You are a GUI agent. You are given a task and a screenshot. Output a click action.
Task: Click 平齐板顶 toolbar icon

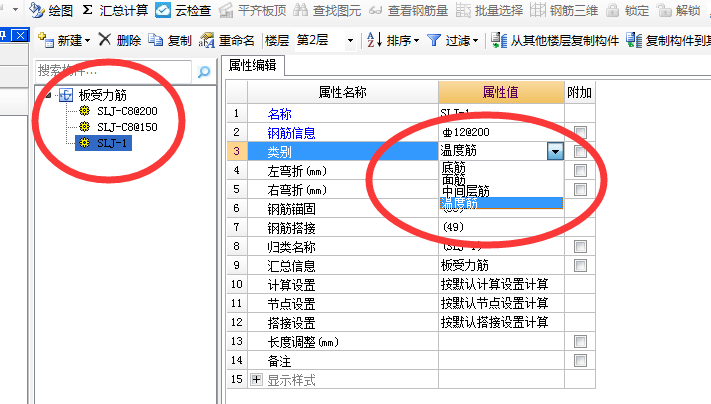pyautogui.click(x=226, y=10)
